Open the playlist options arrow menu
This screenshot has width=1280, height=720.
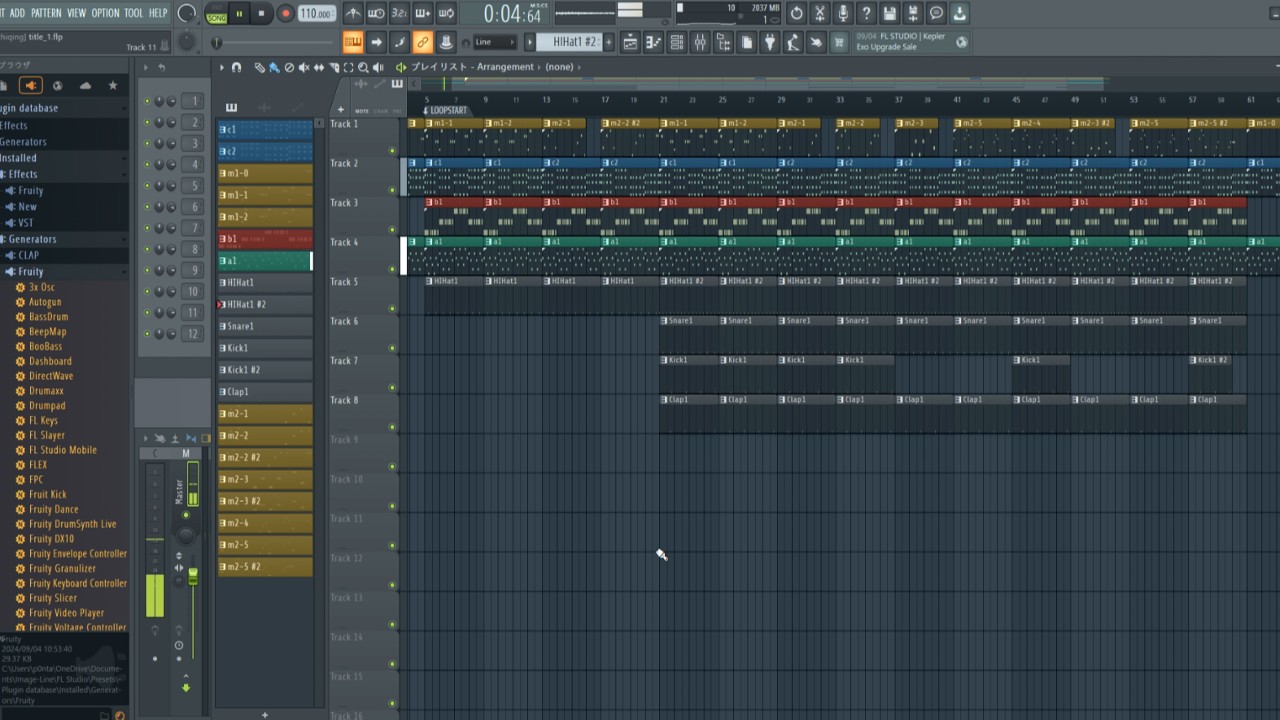[x=222, y=67]
